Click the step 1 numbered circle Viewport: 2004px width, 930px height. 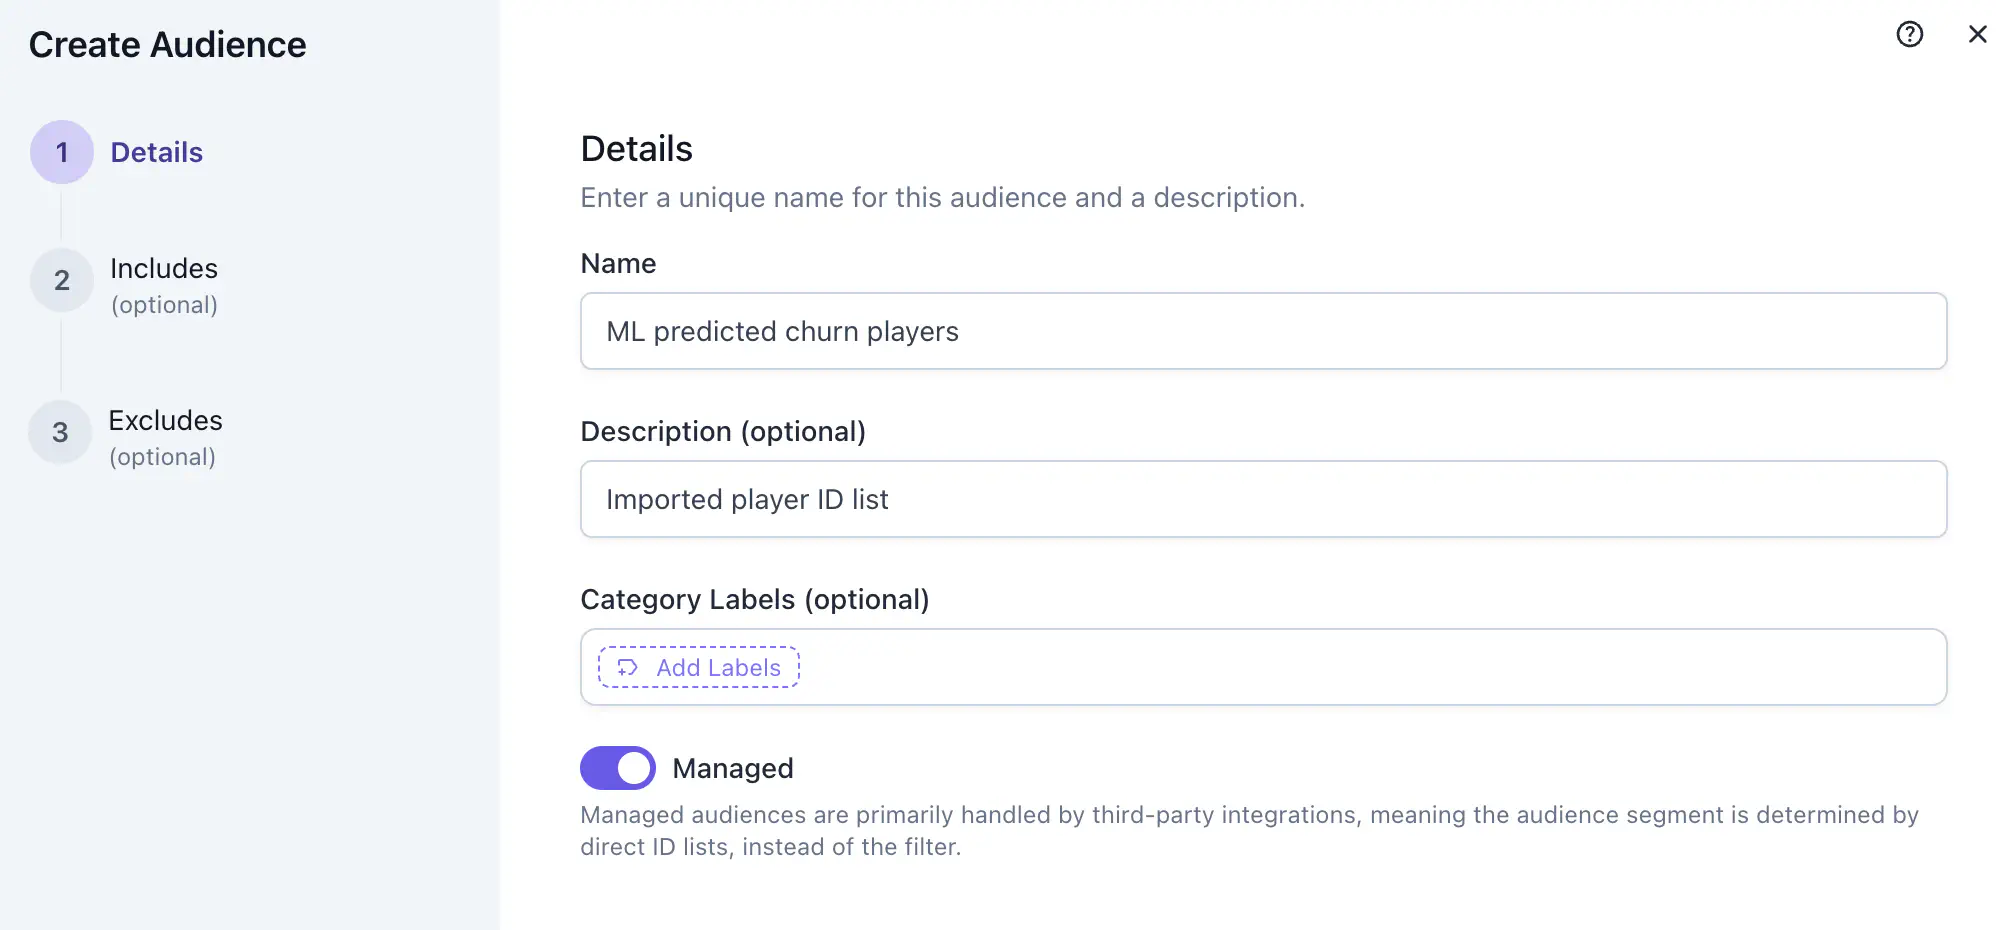[x=61, y=152]
